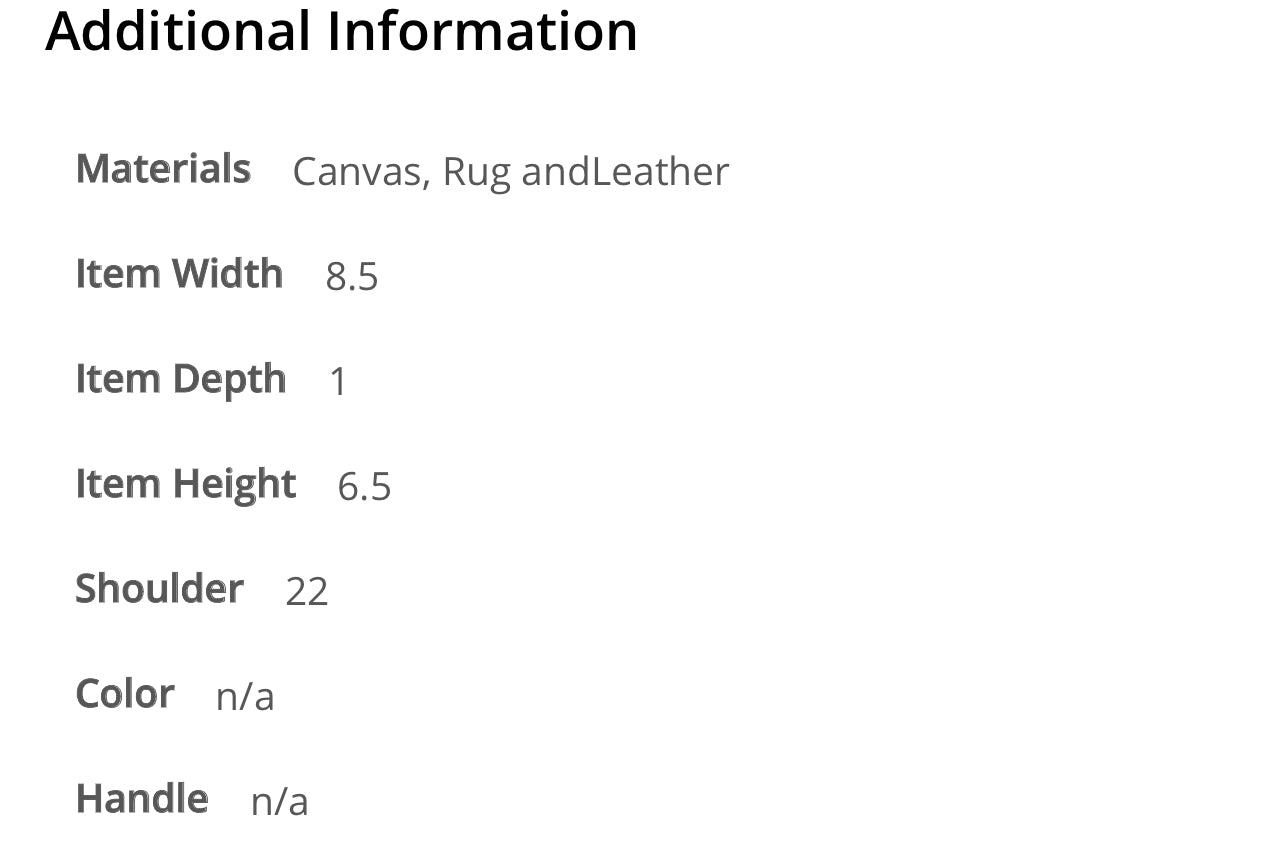Click the 6.5 height value
Image resolution: width=1284 pixels, height=851 pixels.
click(x=365, y=487)
